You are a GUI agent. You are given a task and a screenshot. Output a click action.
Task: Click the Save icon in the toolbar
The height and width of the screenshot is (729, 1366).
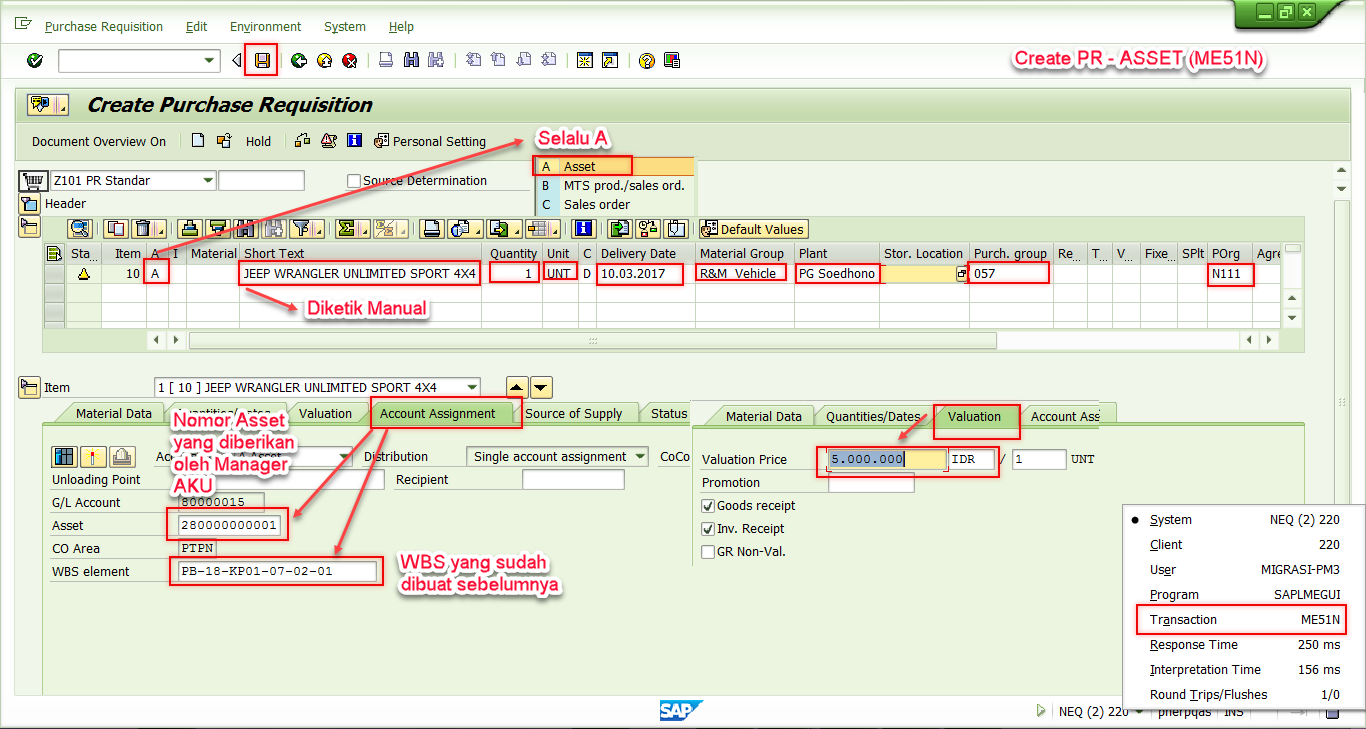262,60
